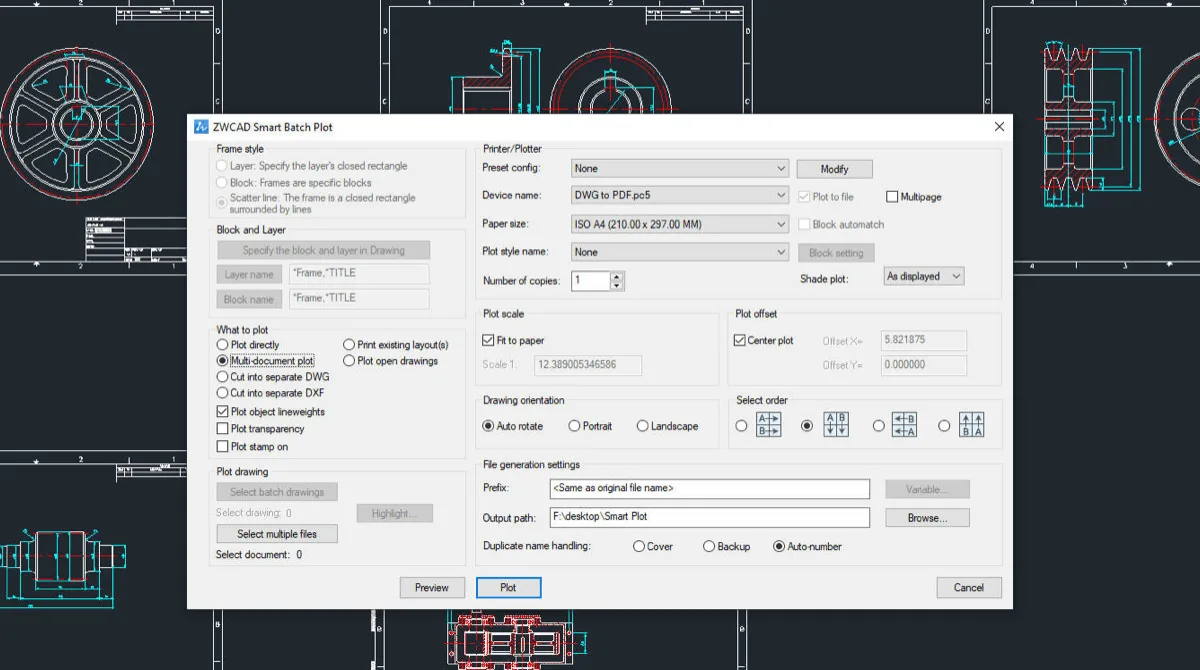Screen dimensions: 1200x670
Task: Click the Layer name button
Action: point(249,275)
